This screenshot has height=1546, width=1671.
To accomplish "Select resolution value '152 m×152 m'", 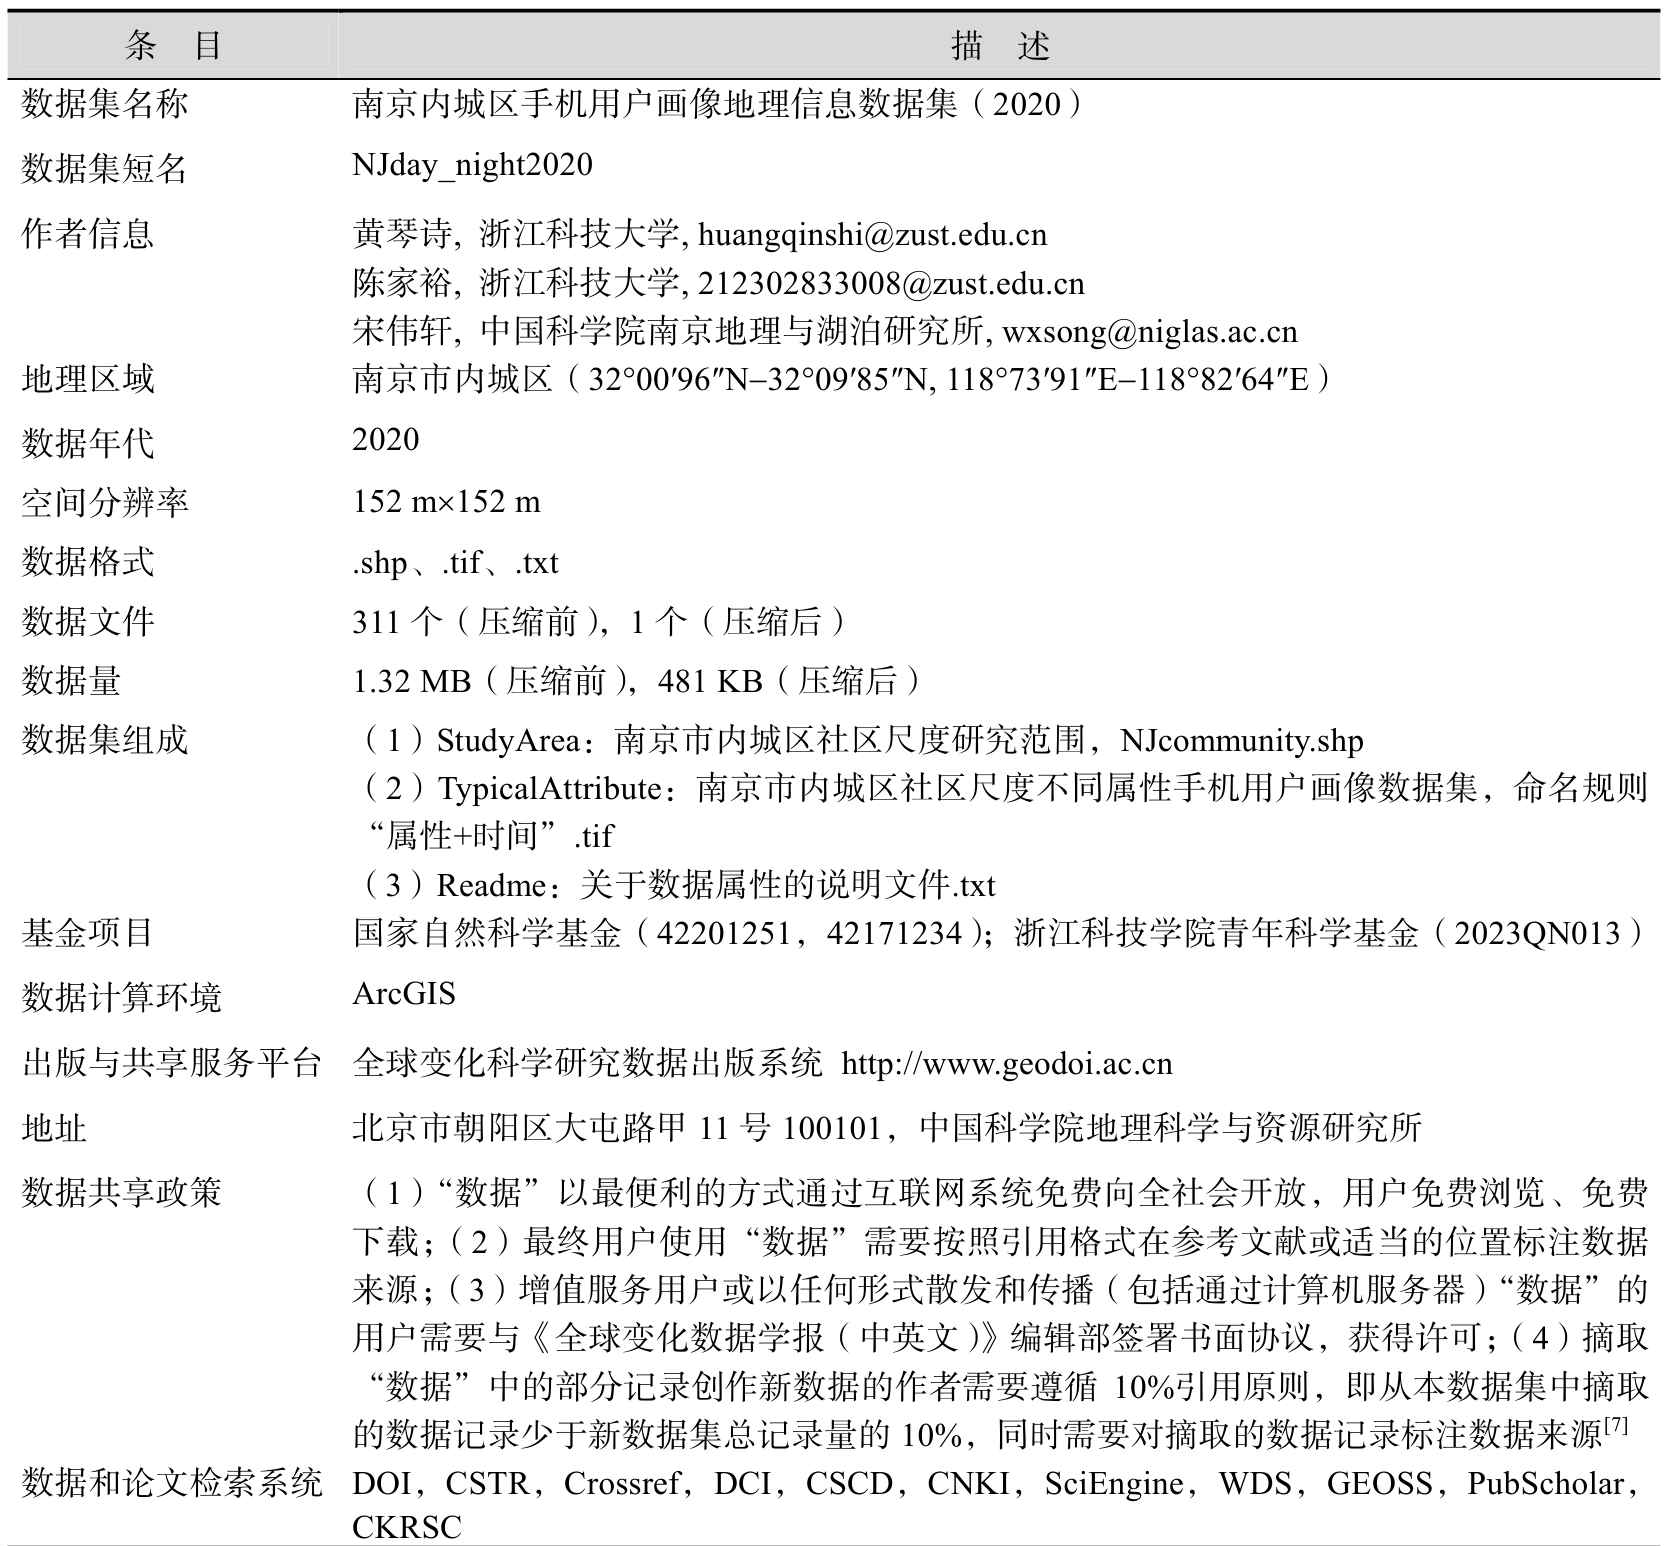I will (446, 501).
